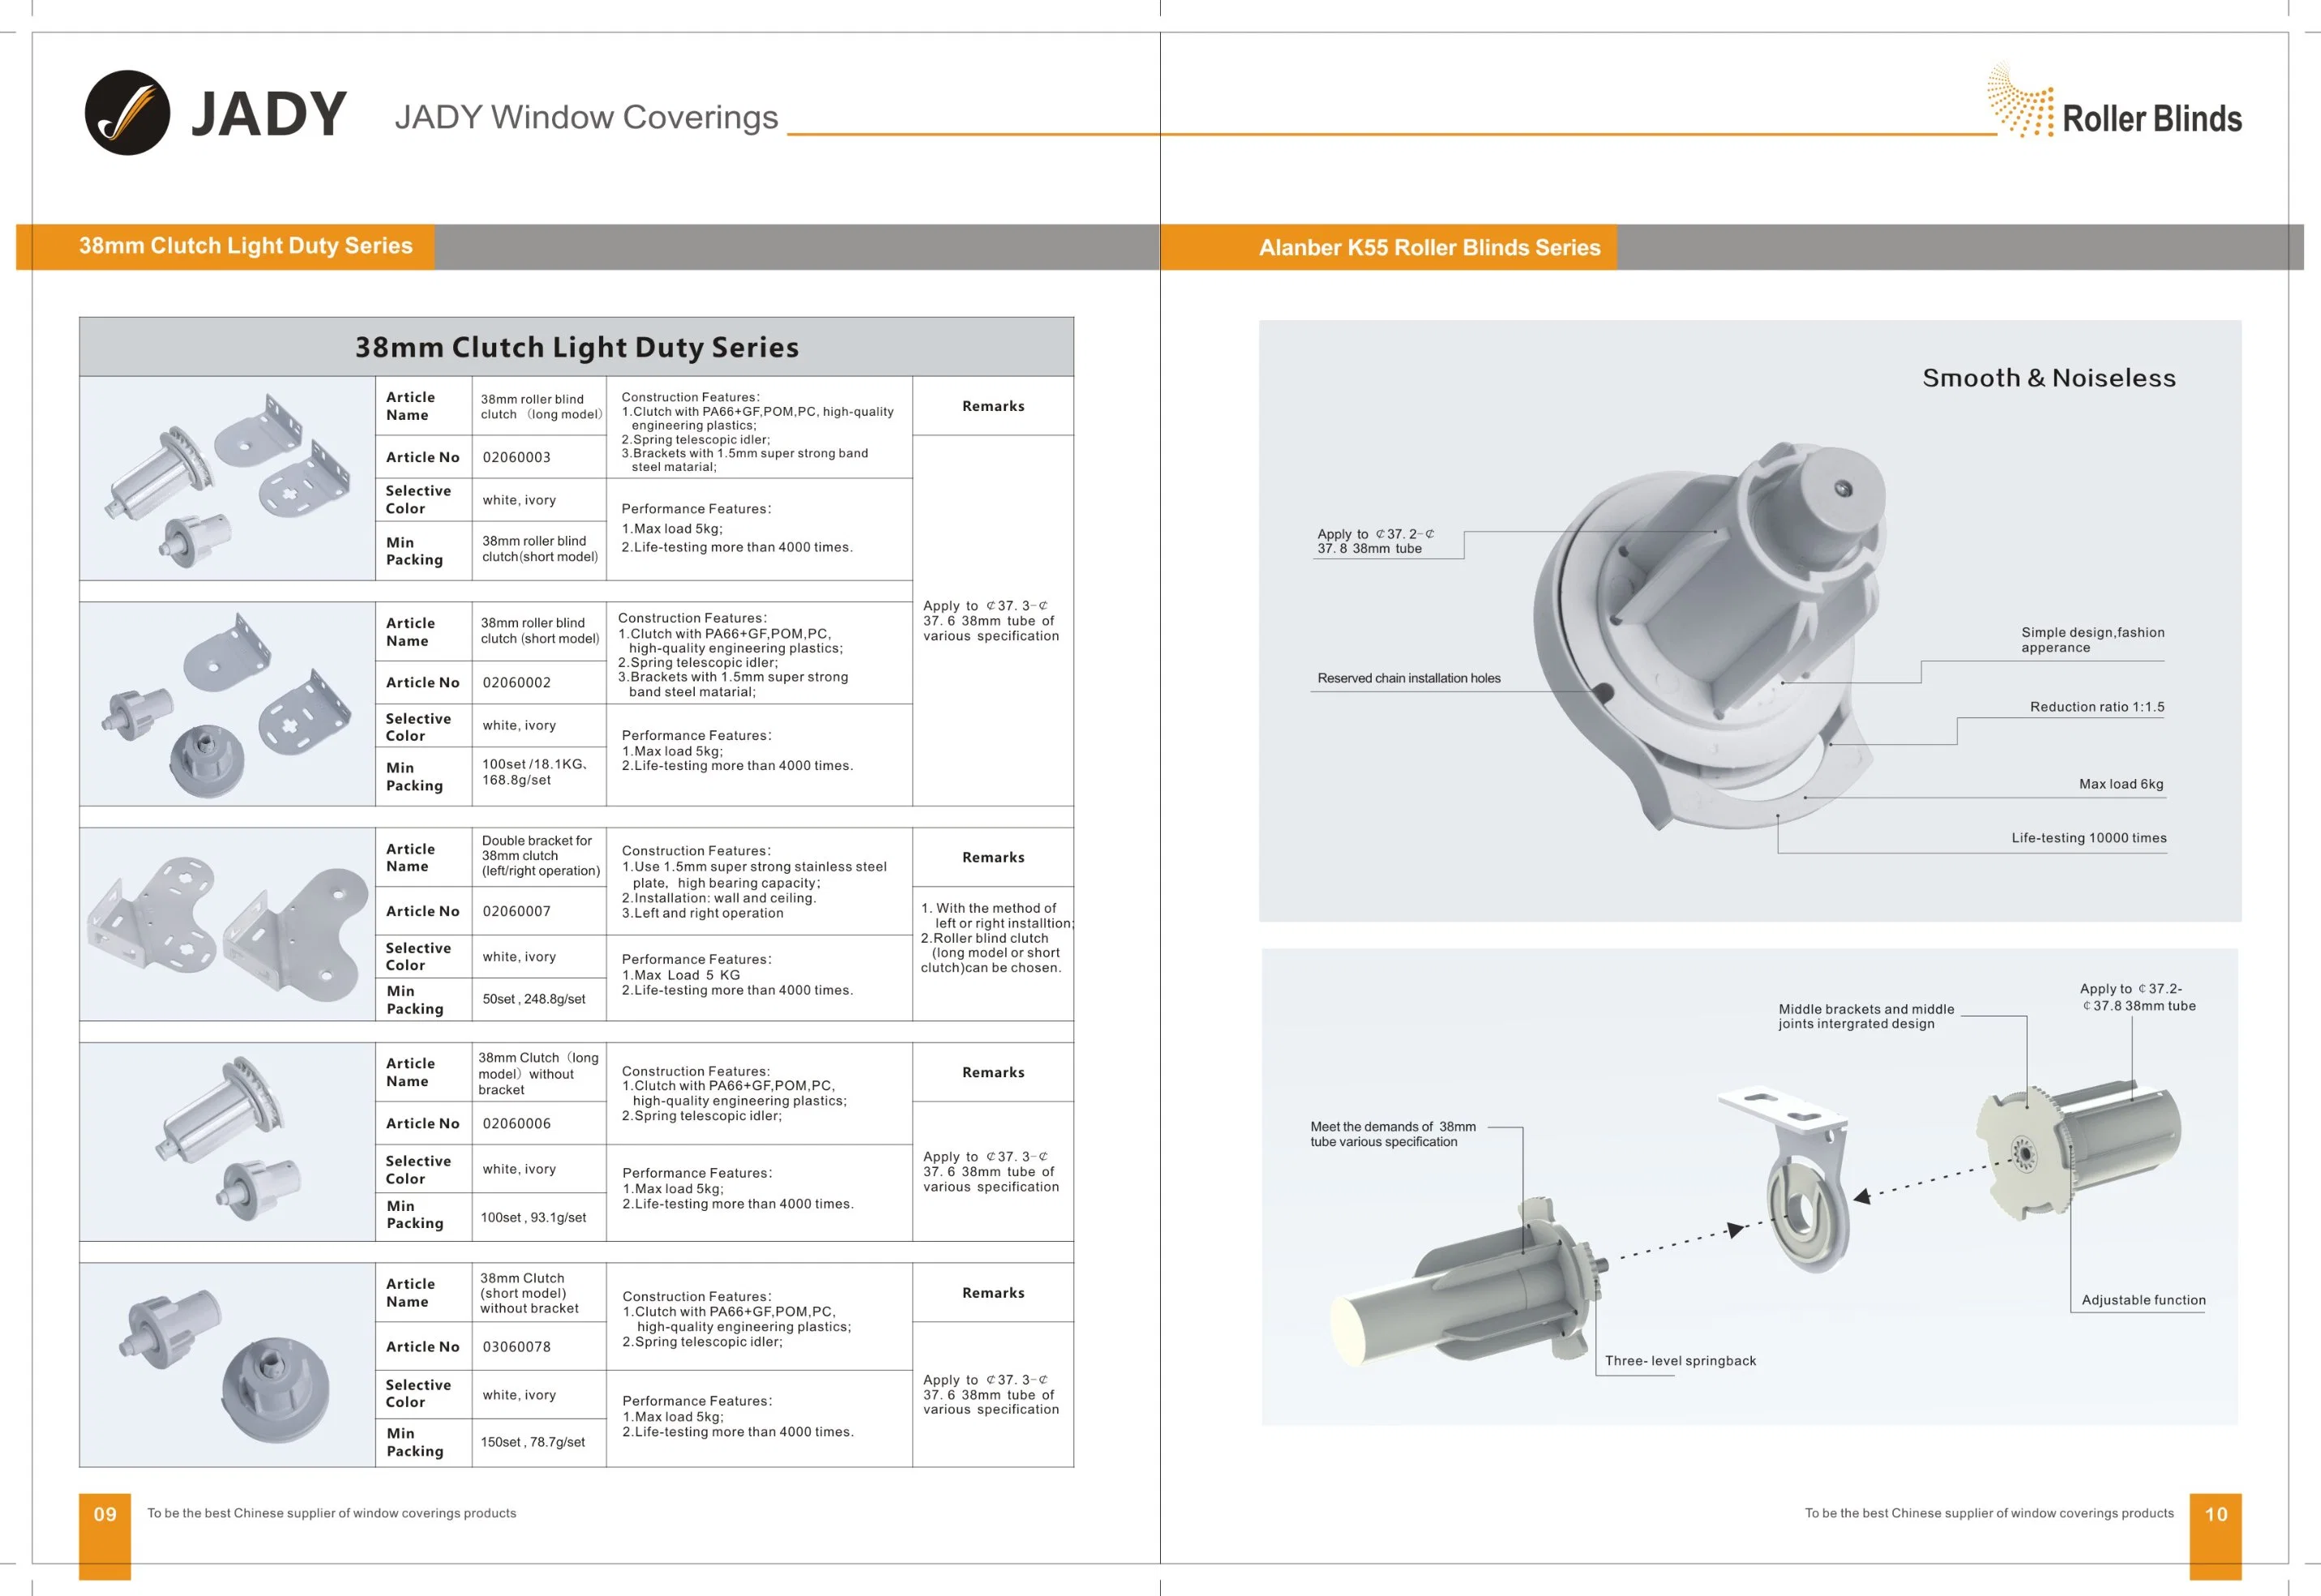The height and width of the screenshot is (1596, 2321).
Task: Open product image for article 02060002
Action: 228,704
